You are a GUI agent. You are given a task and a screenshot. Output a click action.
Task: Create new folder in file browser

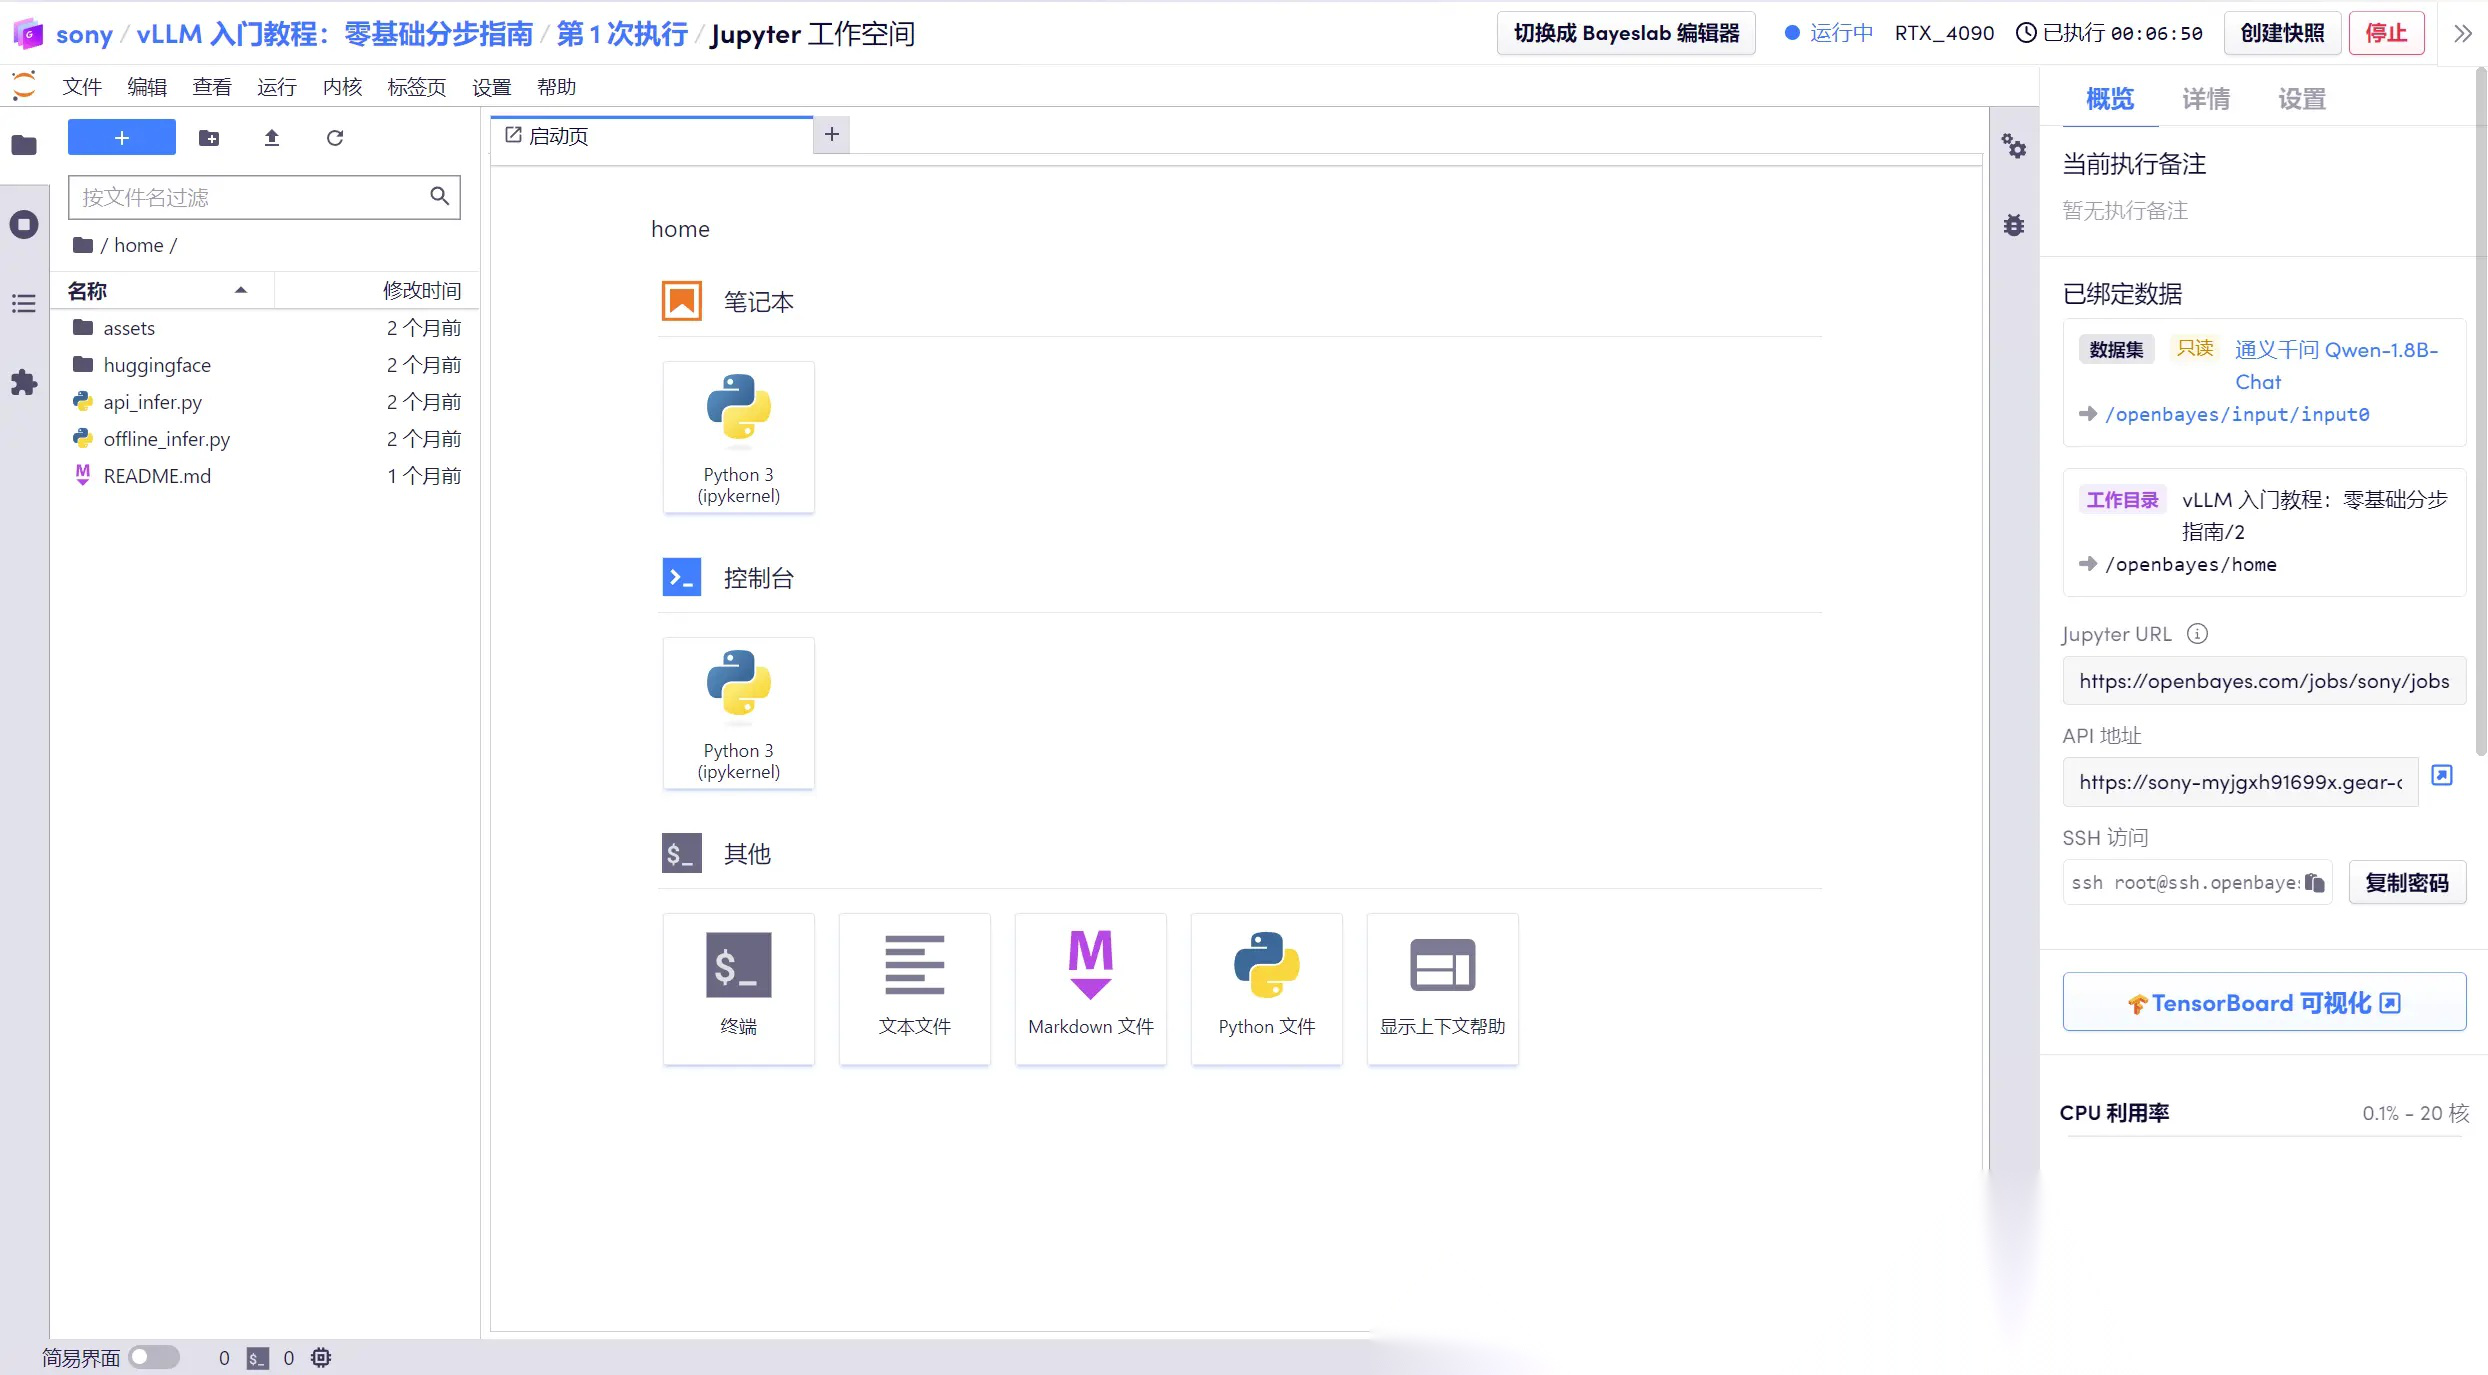(209, 138)
